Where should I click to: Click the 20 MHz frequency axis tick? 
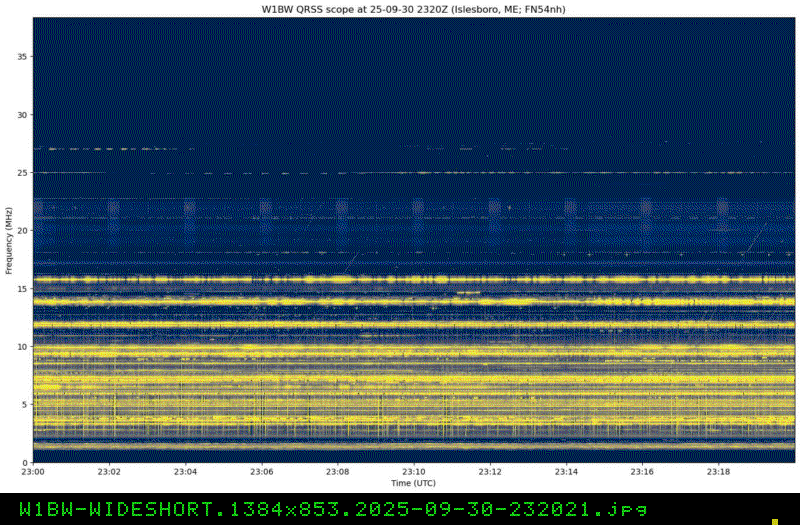pos(22,231)
